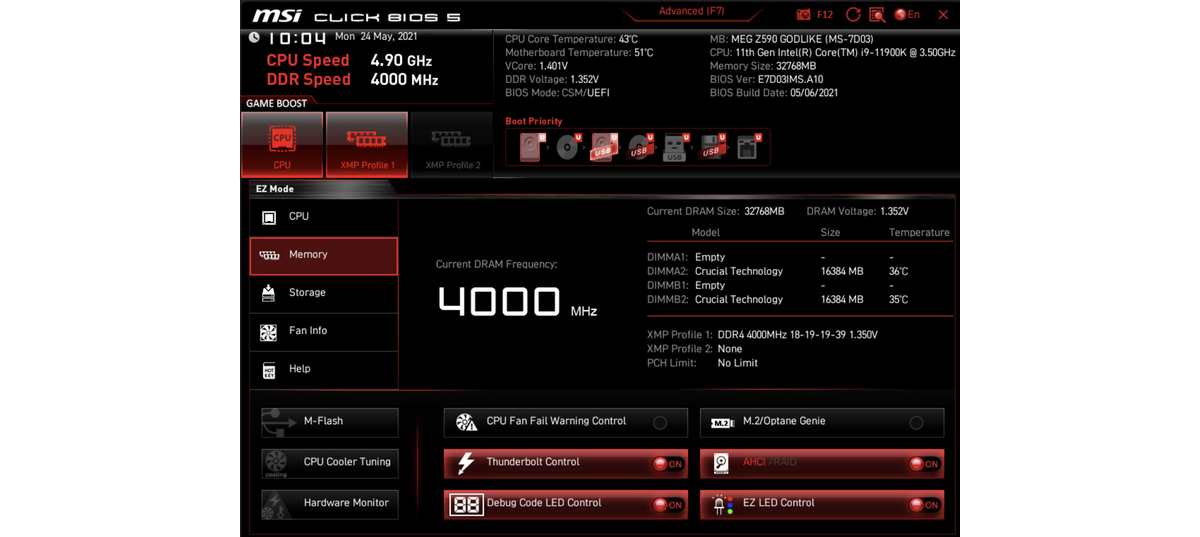
Task: Turn off EZ LED Control switch
Action: click(923, 505)
